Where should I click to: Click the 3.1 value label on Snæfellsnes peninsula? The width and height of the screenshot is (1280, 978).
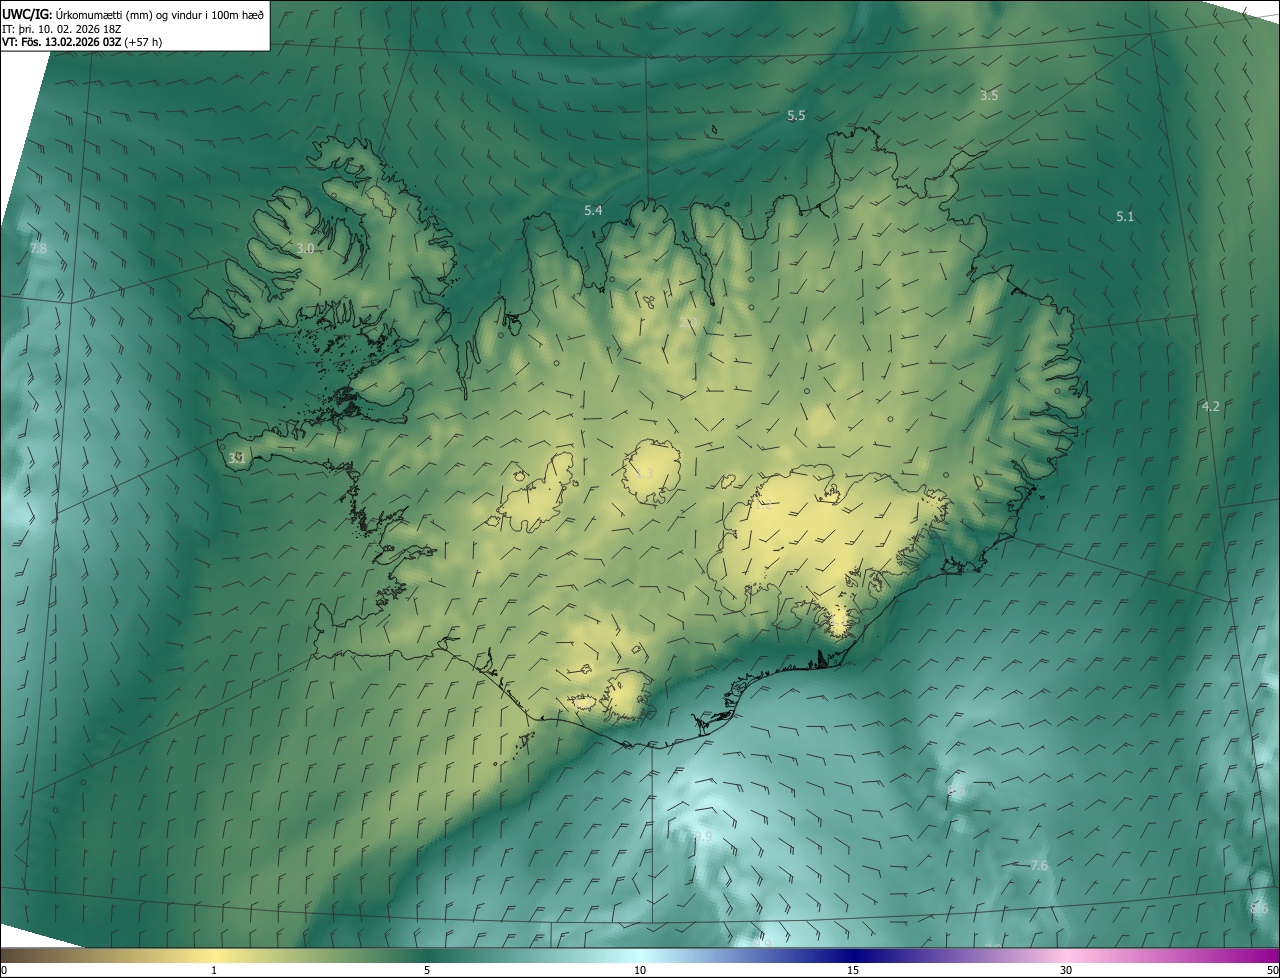[x=237, y=458]
